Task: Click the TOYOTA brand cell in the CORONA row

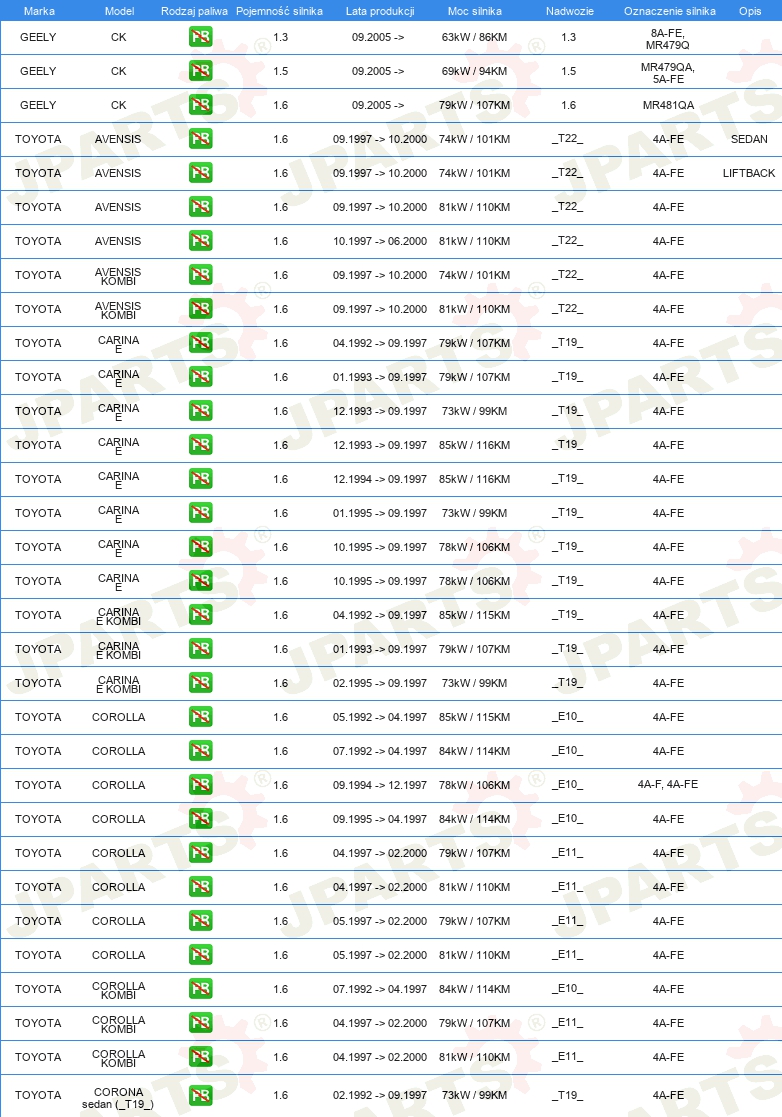Action: pos(38,1096)
